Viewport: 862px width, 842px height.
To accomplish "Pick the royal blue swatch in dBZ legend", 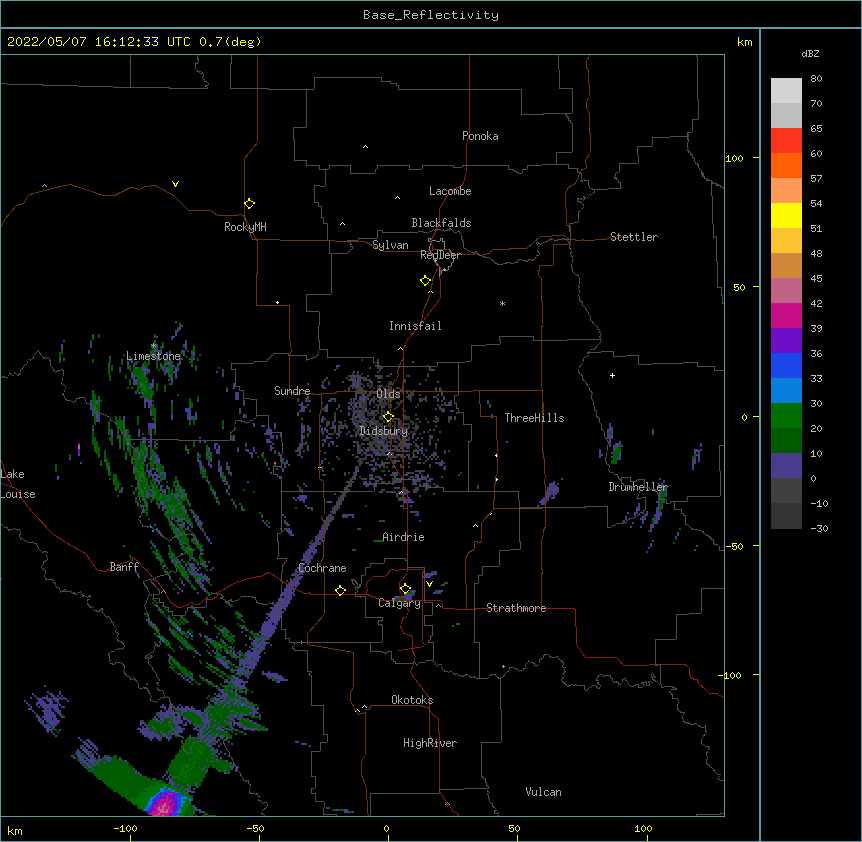I will point(786,365).
